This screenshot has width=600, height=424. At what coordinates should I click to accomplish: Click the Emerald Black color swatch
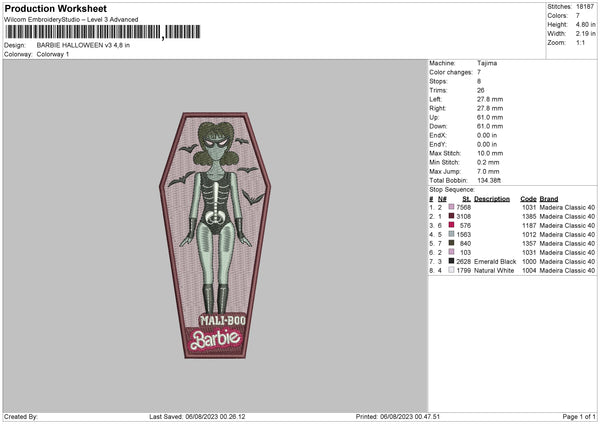coord(452,261)
